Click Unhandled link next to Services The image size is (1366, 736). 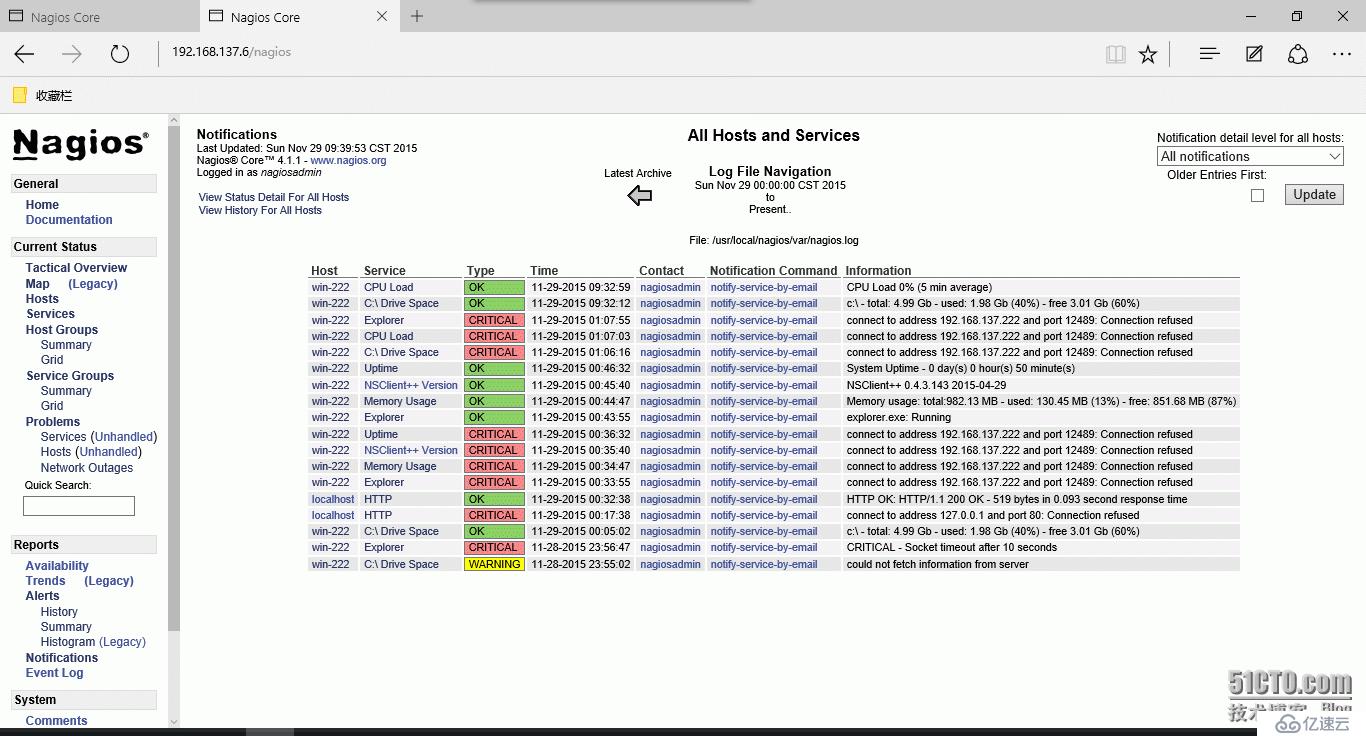[124, 437]
